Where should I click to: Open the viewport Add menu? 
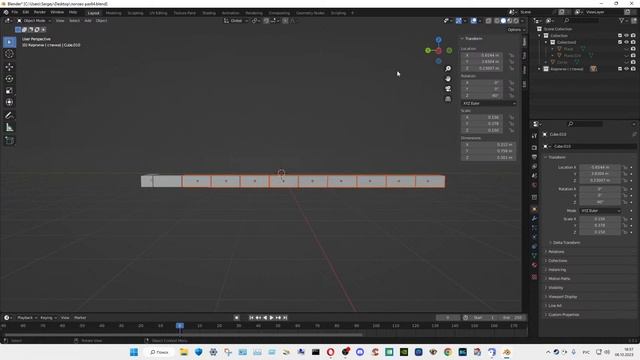(88, 20)
